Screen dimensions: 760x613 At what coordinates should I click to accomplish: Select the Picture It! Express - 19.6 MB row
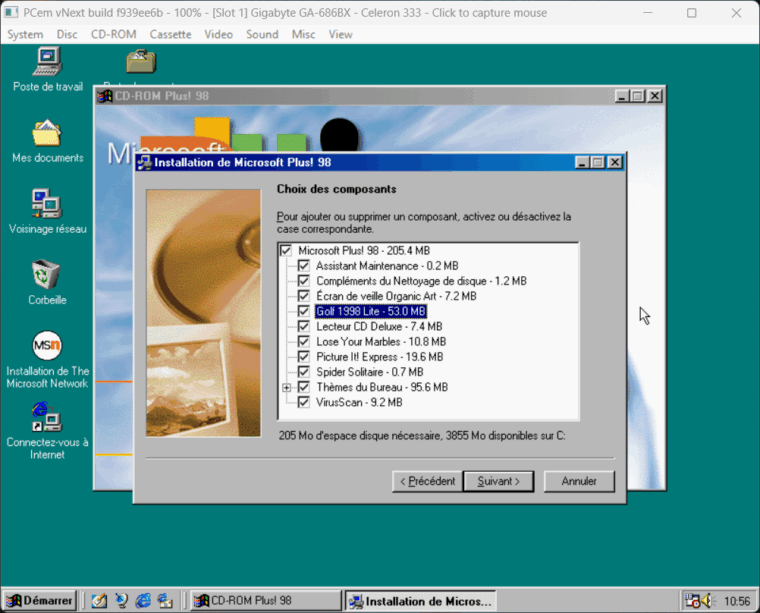pyautogui.click(x=380, y=357)
